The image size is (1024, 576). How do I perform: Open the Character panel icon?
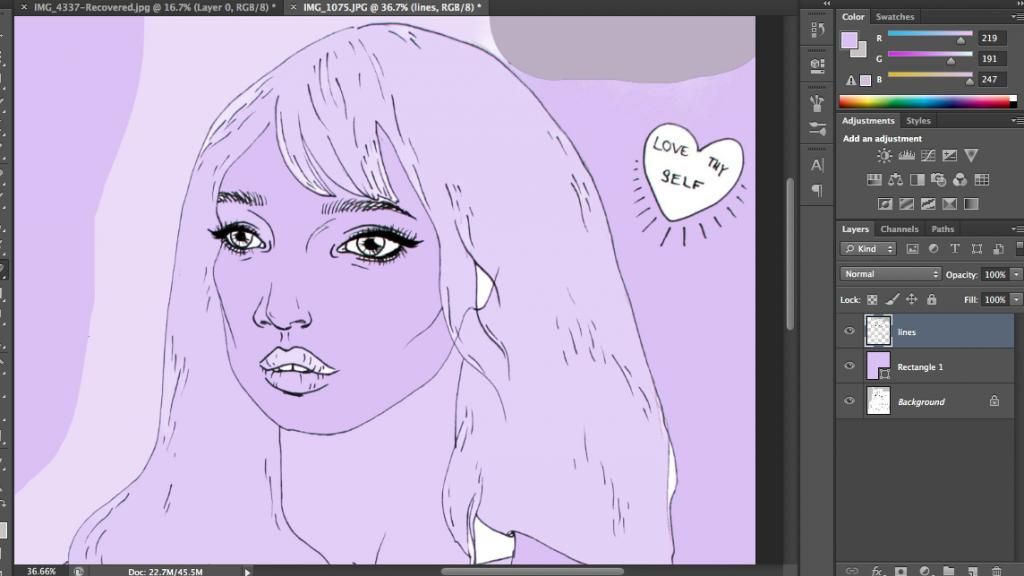[x=817, y=166]
